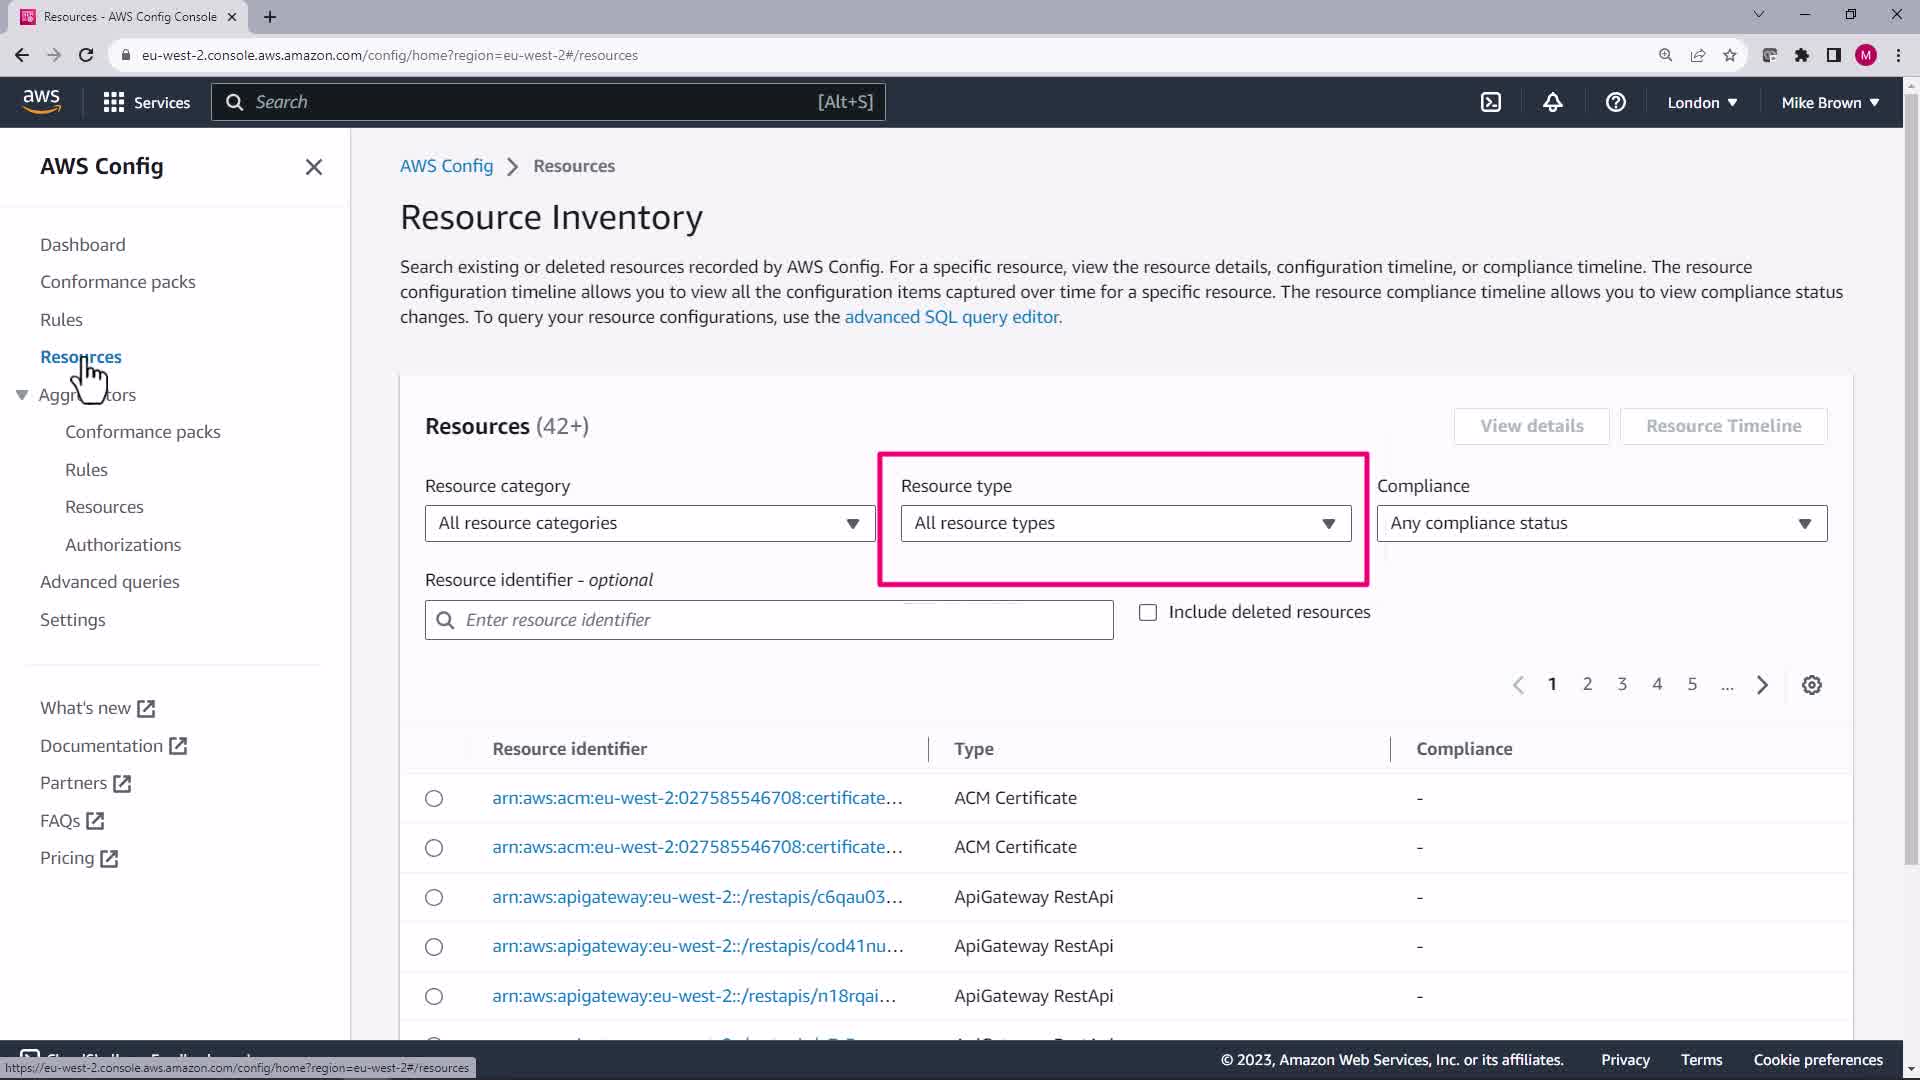Open the Services grid menu icon
This screenshot has height=1080, width=1920.
pos(113,102)
